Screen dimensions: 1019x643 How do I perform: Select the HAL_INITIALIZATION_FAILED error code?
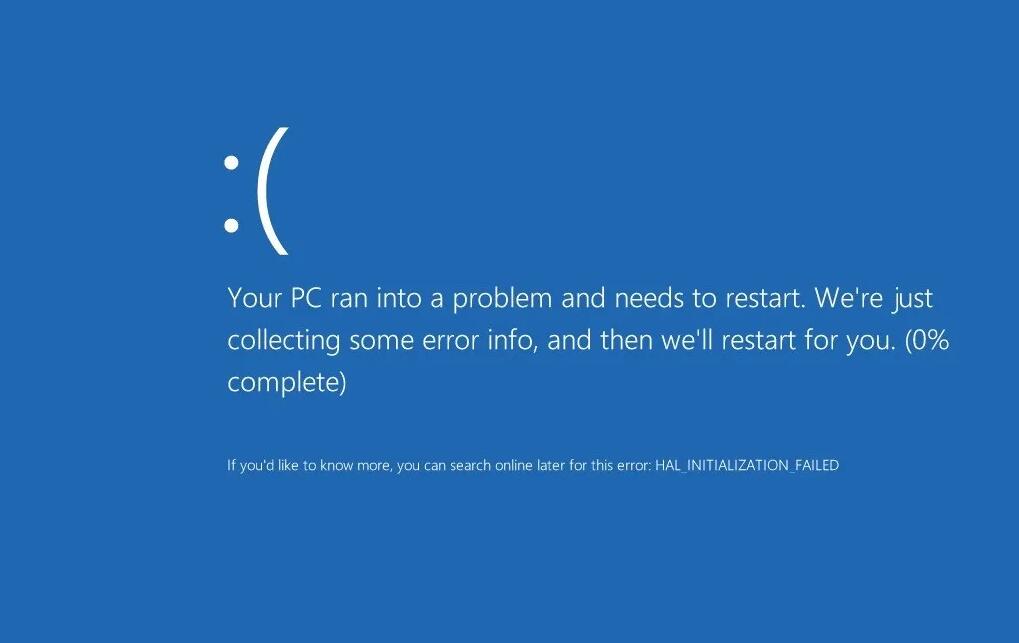747,466
